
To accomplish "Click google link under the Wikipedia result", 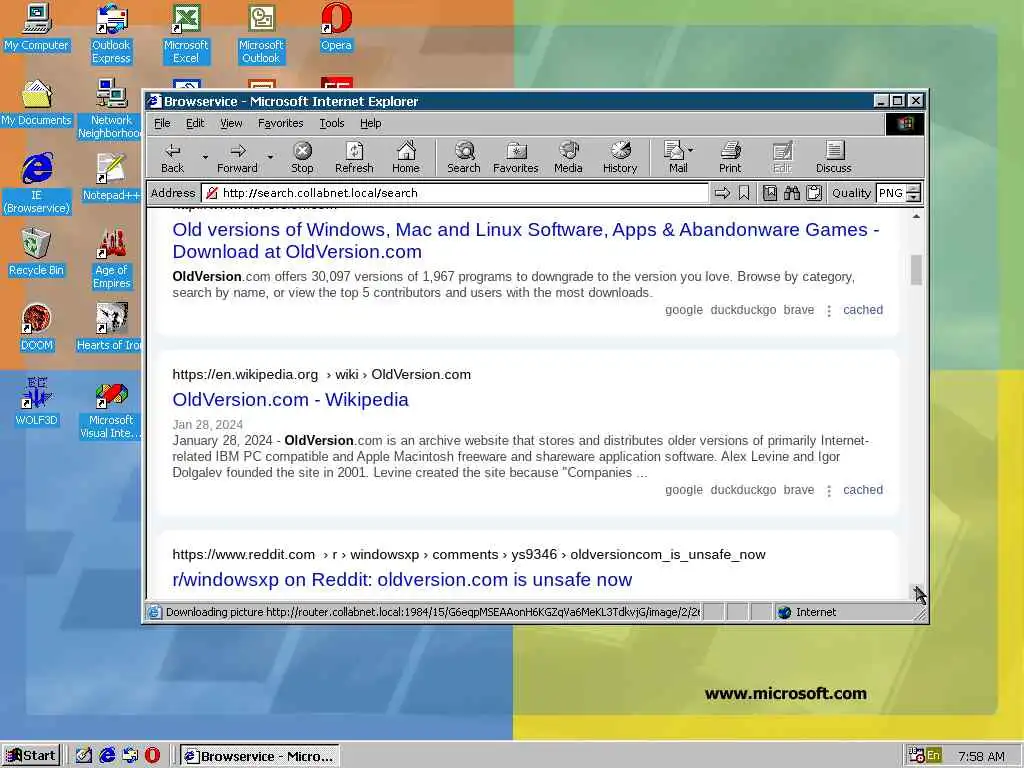I will (684, 490).
